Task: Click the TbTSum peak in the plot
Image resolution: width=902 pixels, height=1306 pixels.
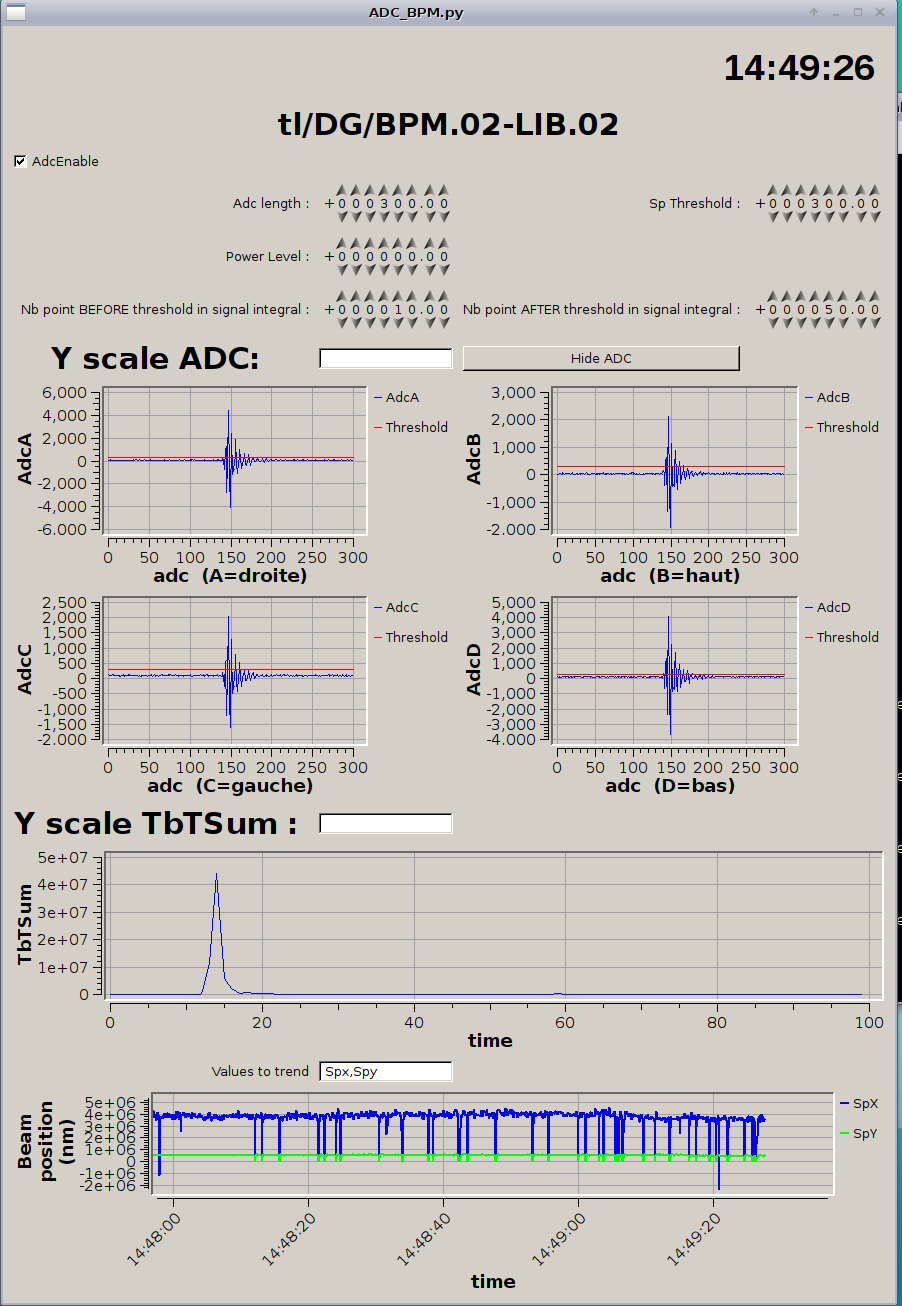Action: tap(216, 876)
